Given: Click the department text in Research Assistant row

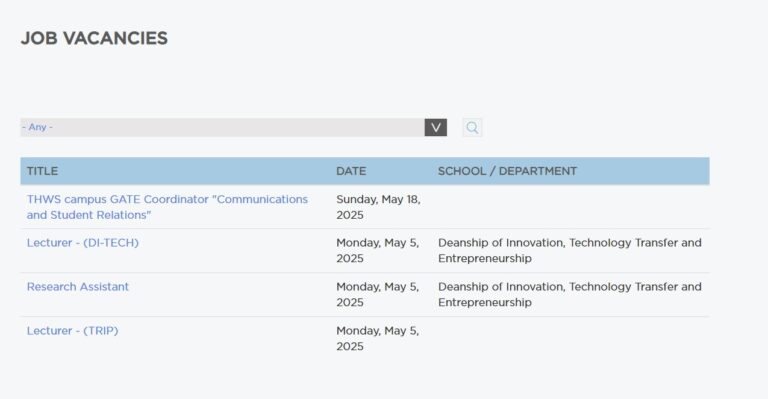Looking at the screenshot, I should click(570, 295).
